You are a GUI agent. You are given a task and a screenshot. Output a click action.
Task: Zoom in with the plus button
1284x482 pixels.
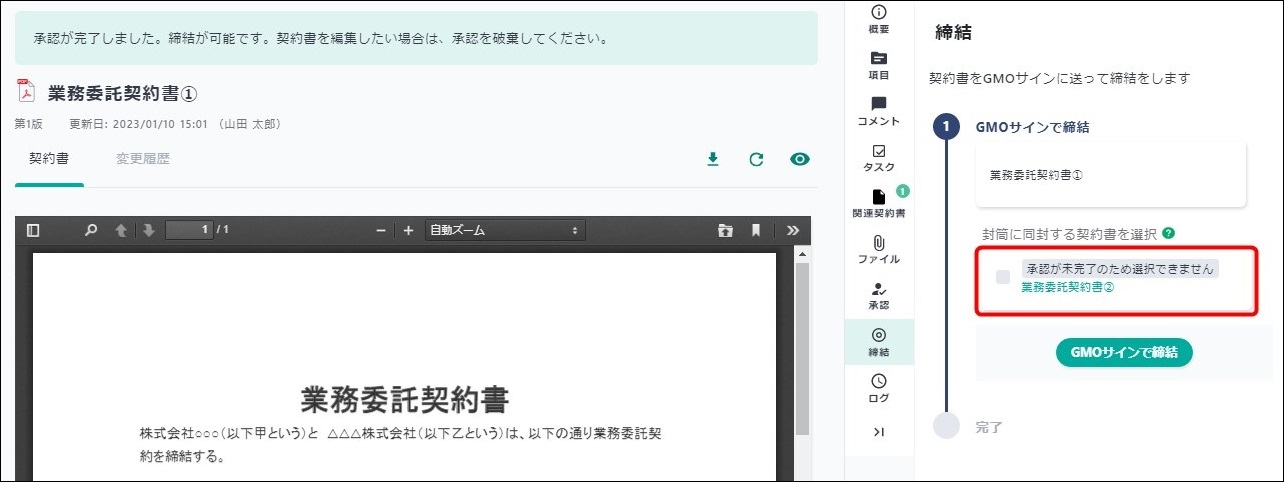[x=408, y=230]
